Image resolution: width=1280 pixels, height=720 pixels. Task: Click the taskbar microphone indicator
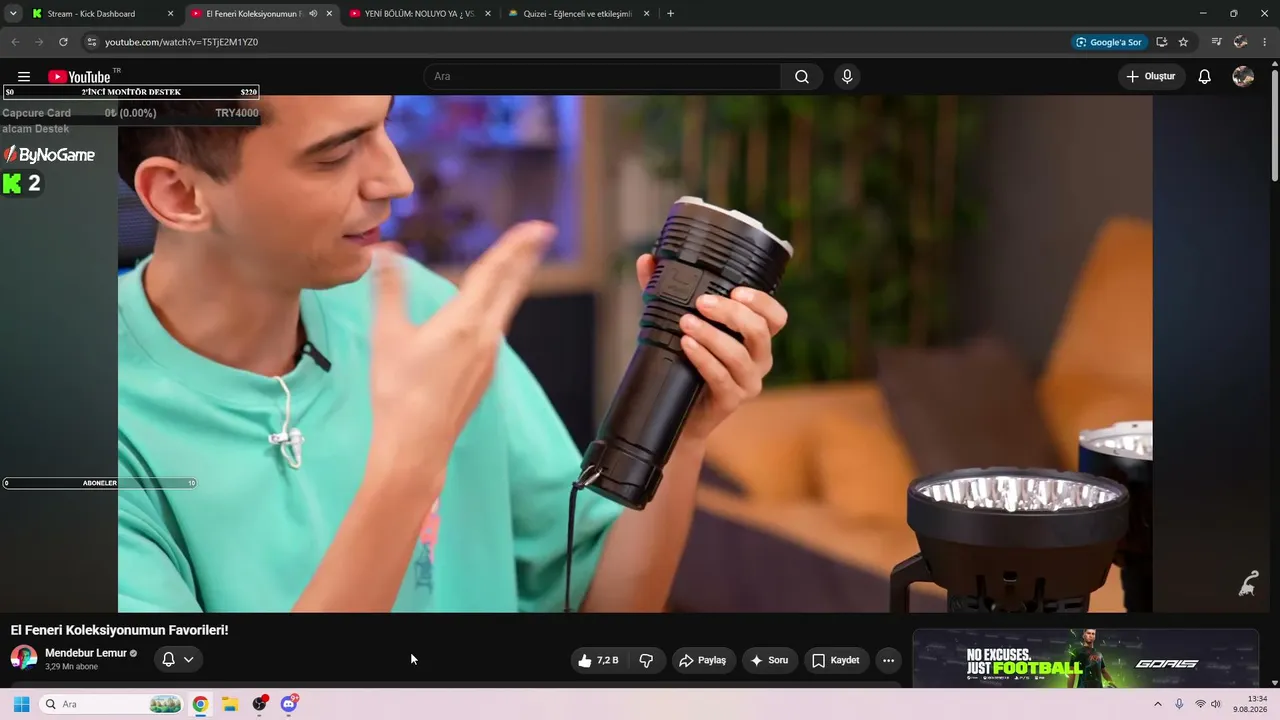pyautogui.click(x=1179, y=704)
